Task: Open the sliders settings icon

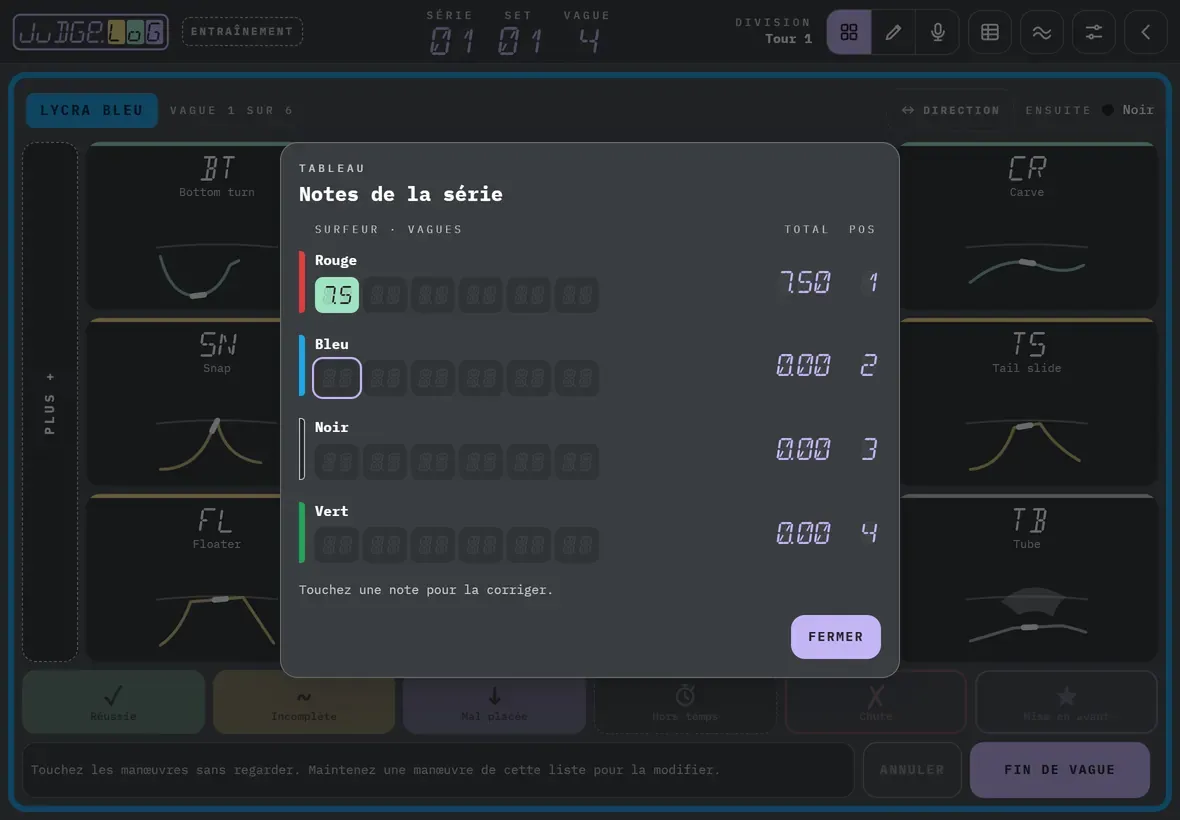Action: click(x=1093, y=32)
